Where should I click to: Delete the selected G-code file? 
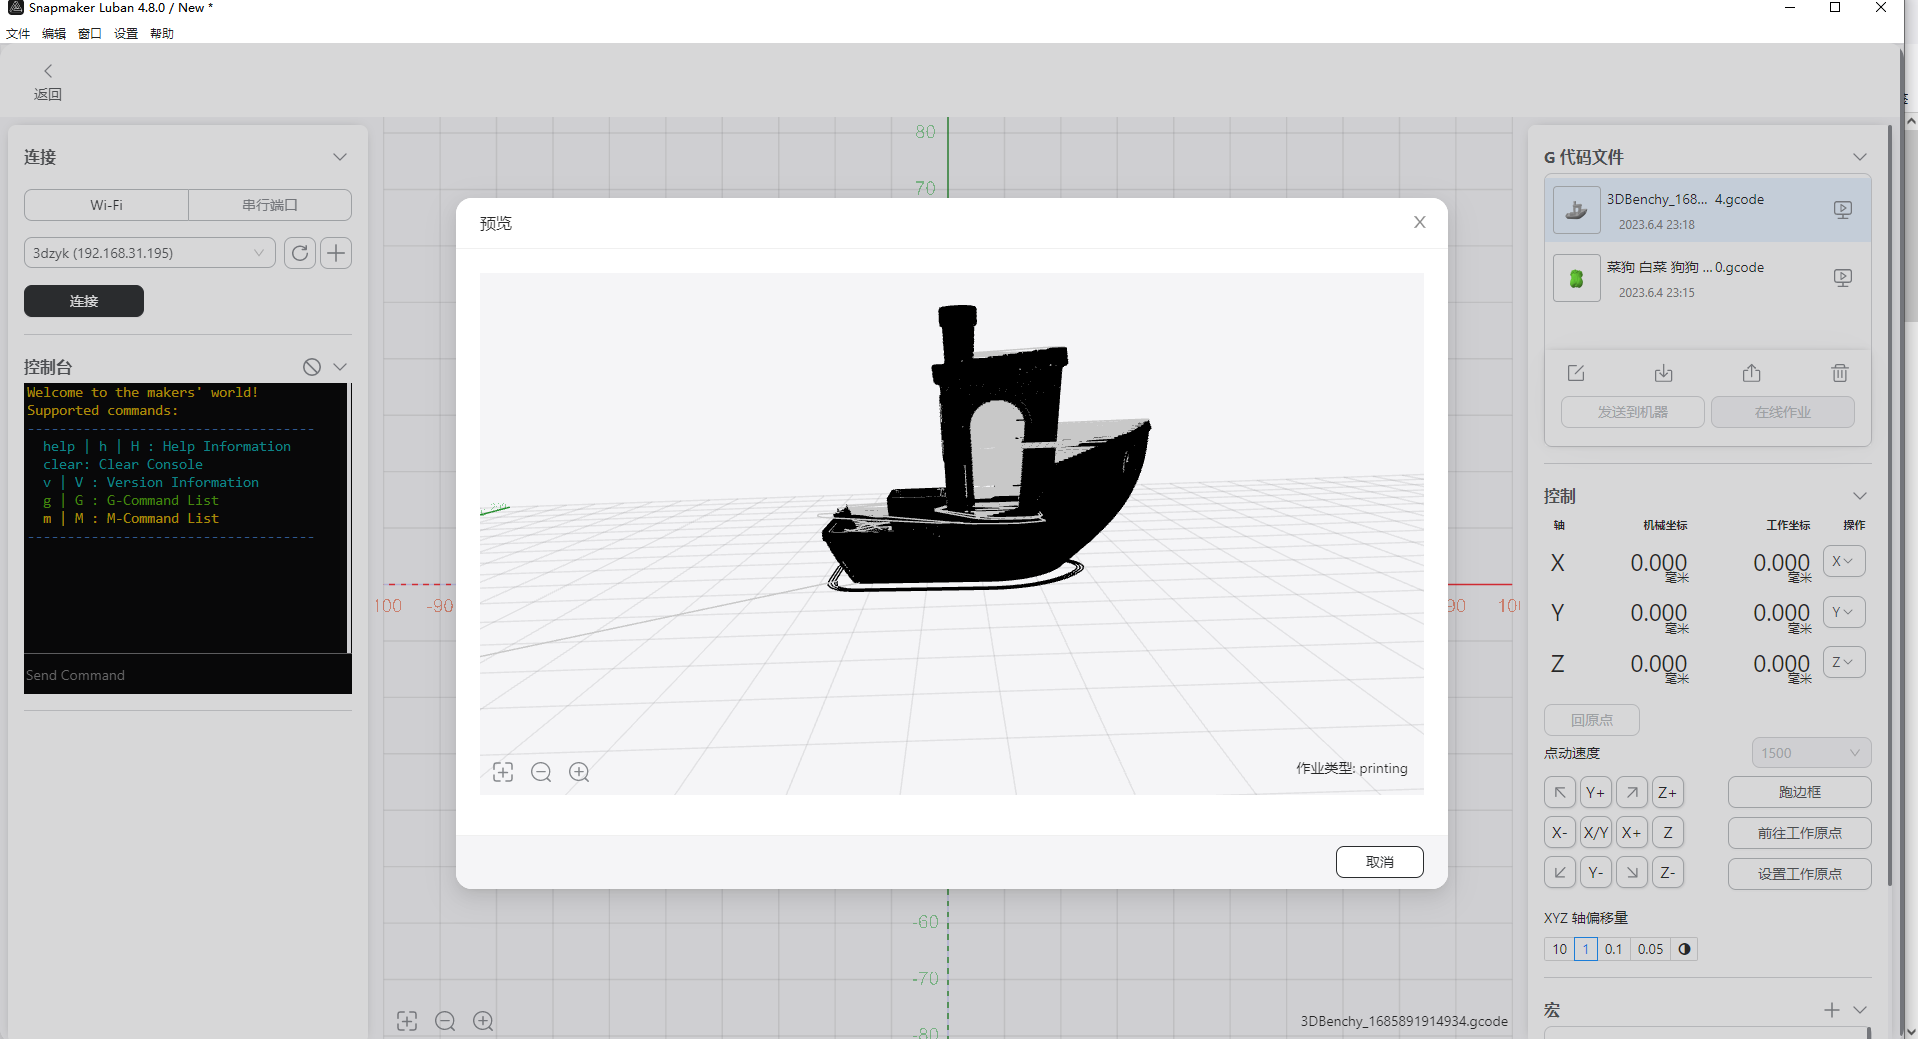tap(1840, 373)
